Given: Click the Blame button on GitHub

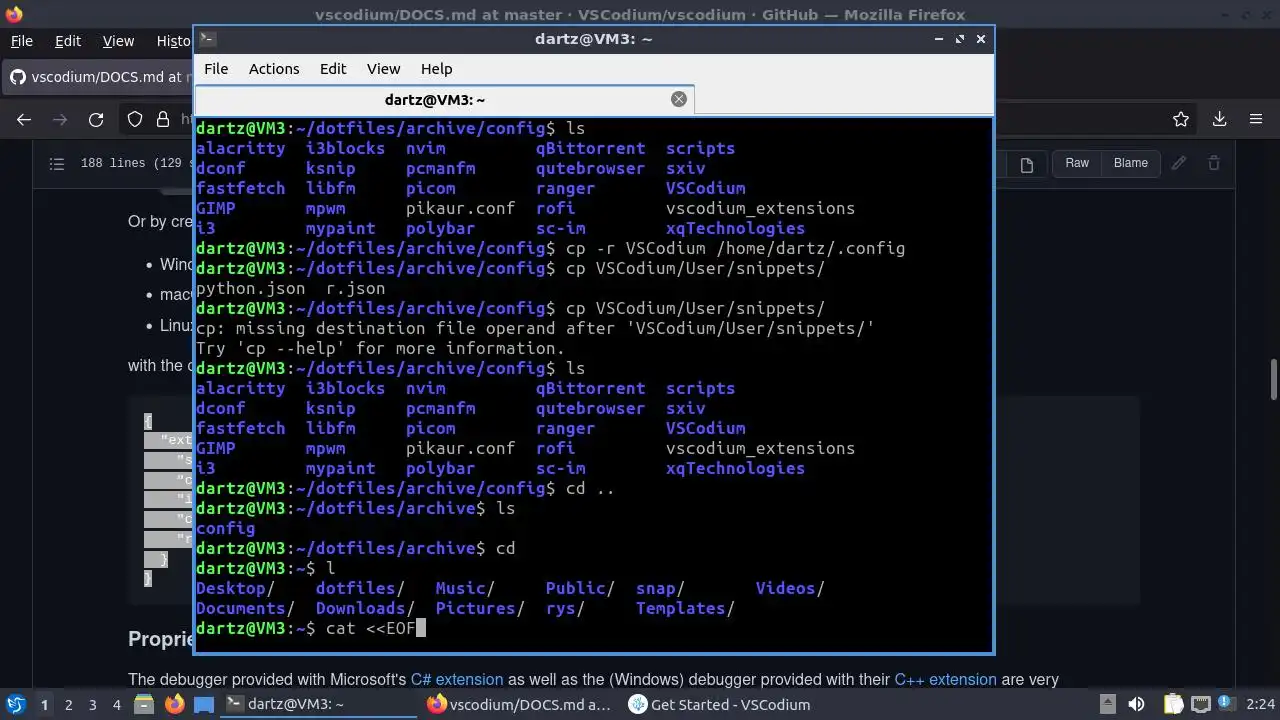Looking at the screenshot, I should 1131,163.
